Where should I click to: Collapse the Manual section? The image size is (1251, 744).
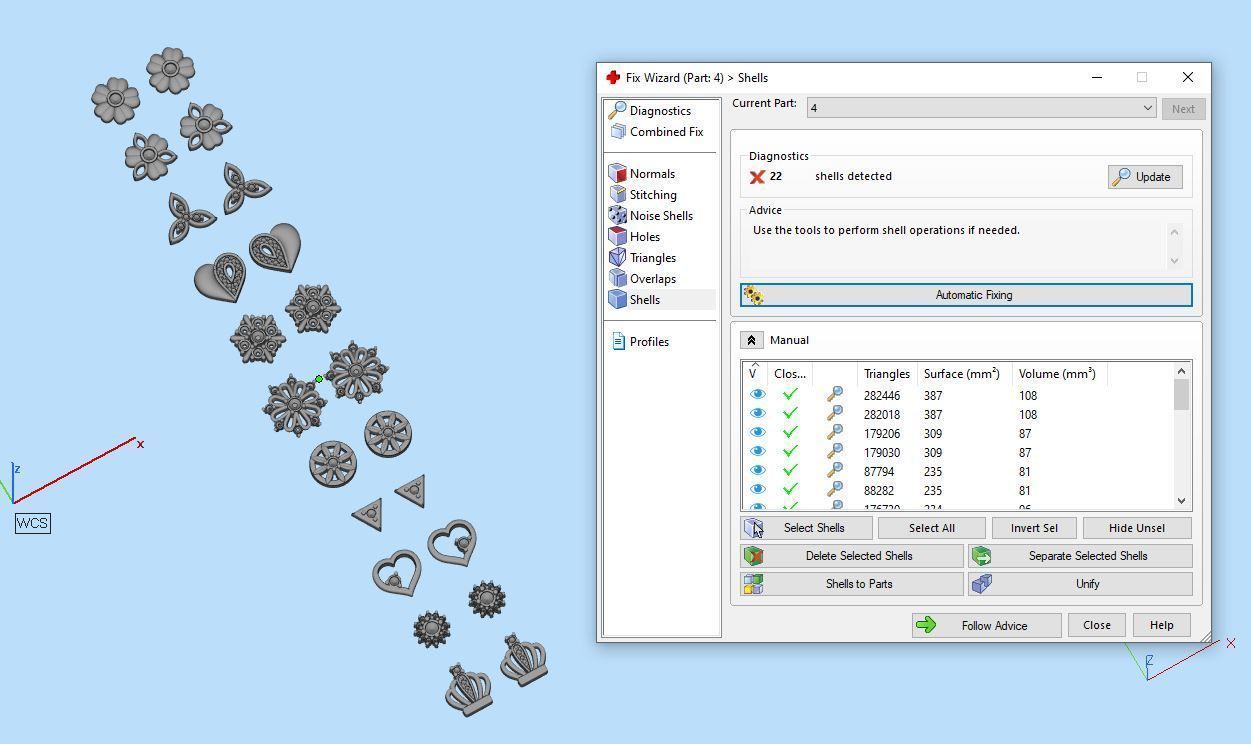point(752,340)
